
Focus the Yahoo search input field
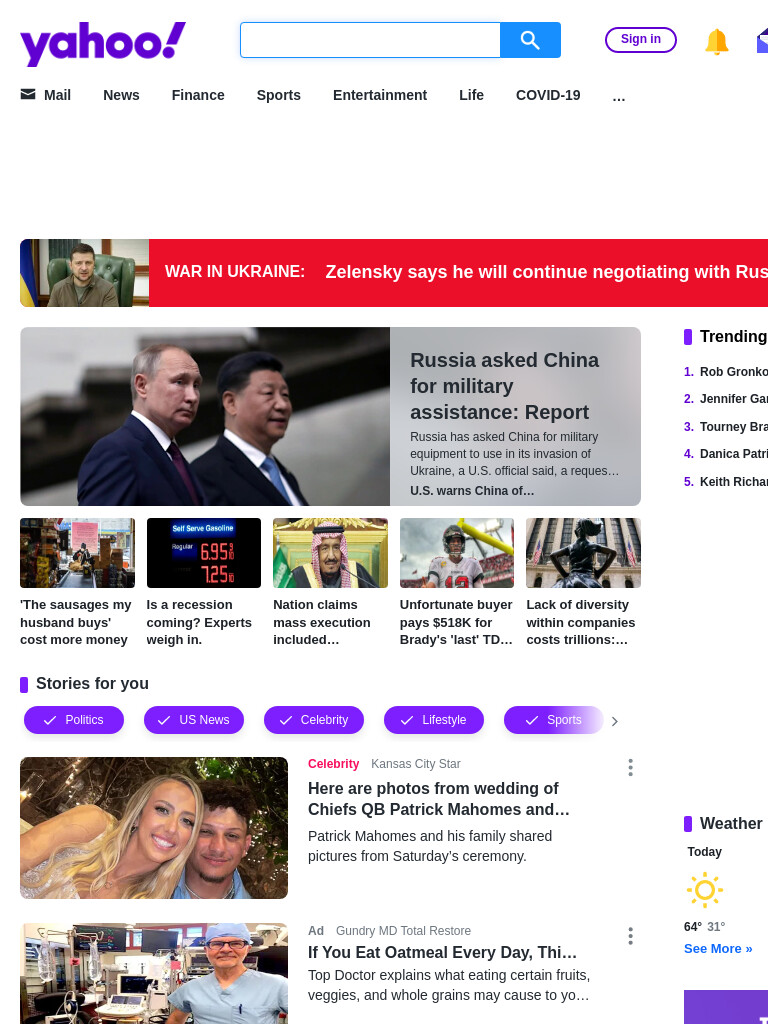pos(370,40)
